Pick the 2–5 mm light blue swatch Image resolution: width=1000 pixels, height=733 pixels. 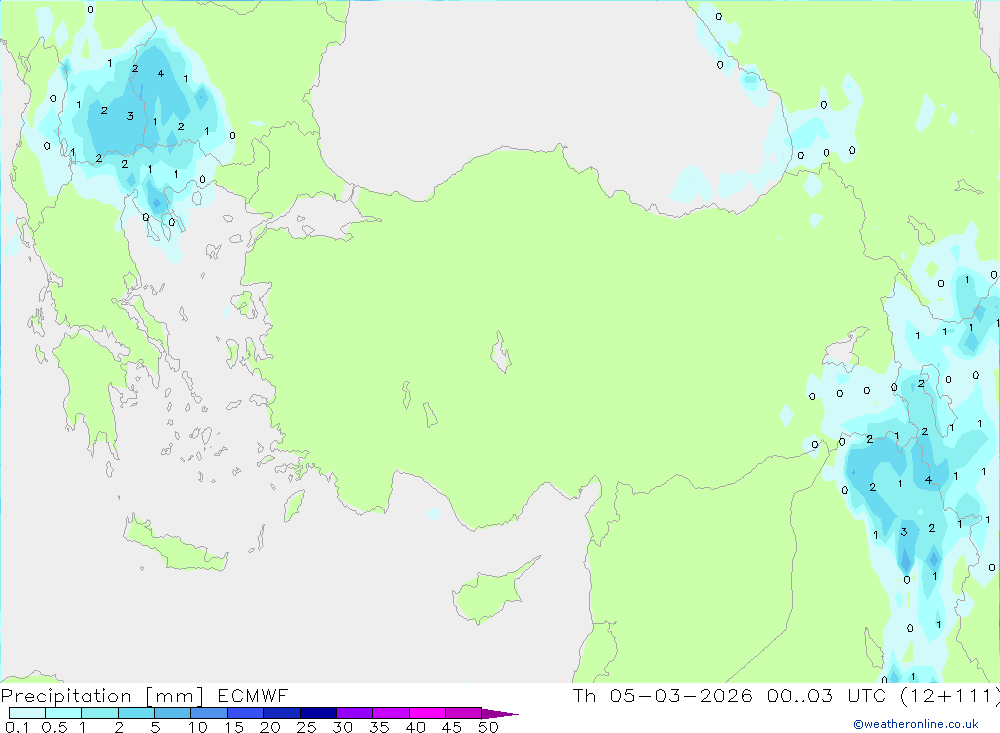pyautogui.click(x=136, y=713)
